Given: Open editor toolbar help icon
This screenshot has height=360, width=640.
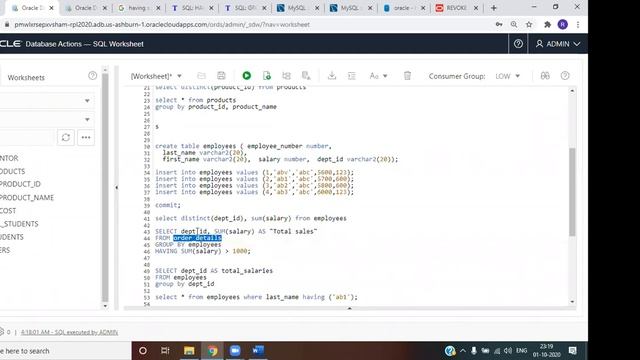Looking at the screenshot, I should pos(565,76).
